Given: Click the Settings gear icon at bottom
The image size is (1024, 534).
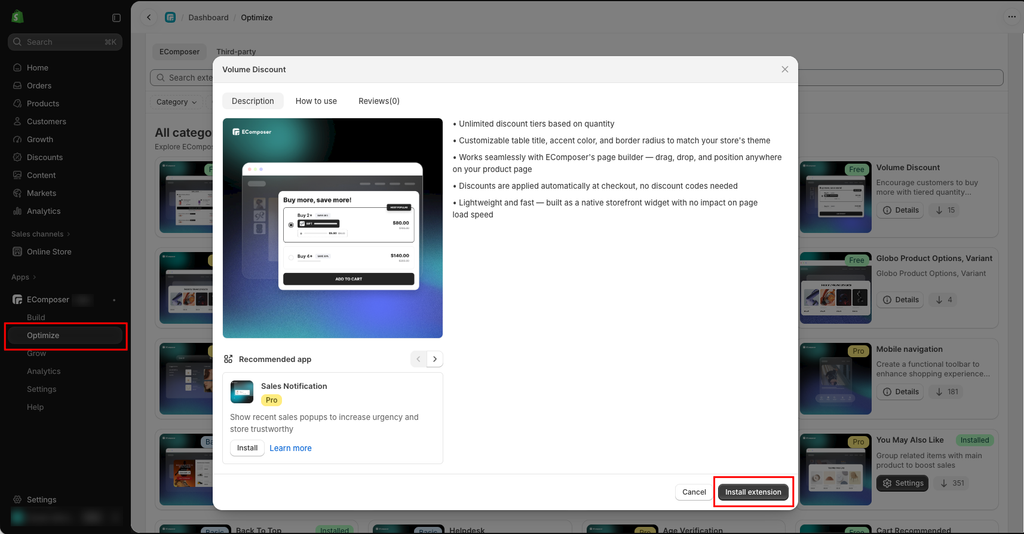Looking at the screenshot, I should coord(18,499).
